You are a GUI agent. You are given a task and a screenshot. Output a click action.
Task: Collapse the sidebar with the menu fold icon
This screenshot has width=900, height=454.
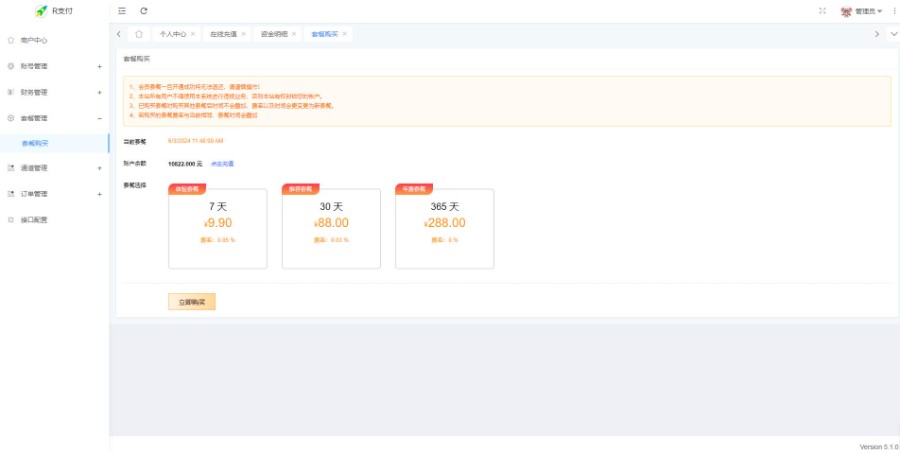point(122,11)
